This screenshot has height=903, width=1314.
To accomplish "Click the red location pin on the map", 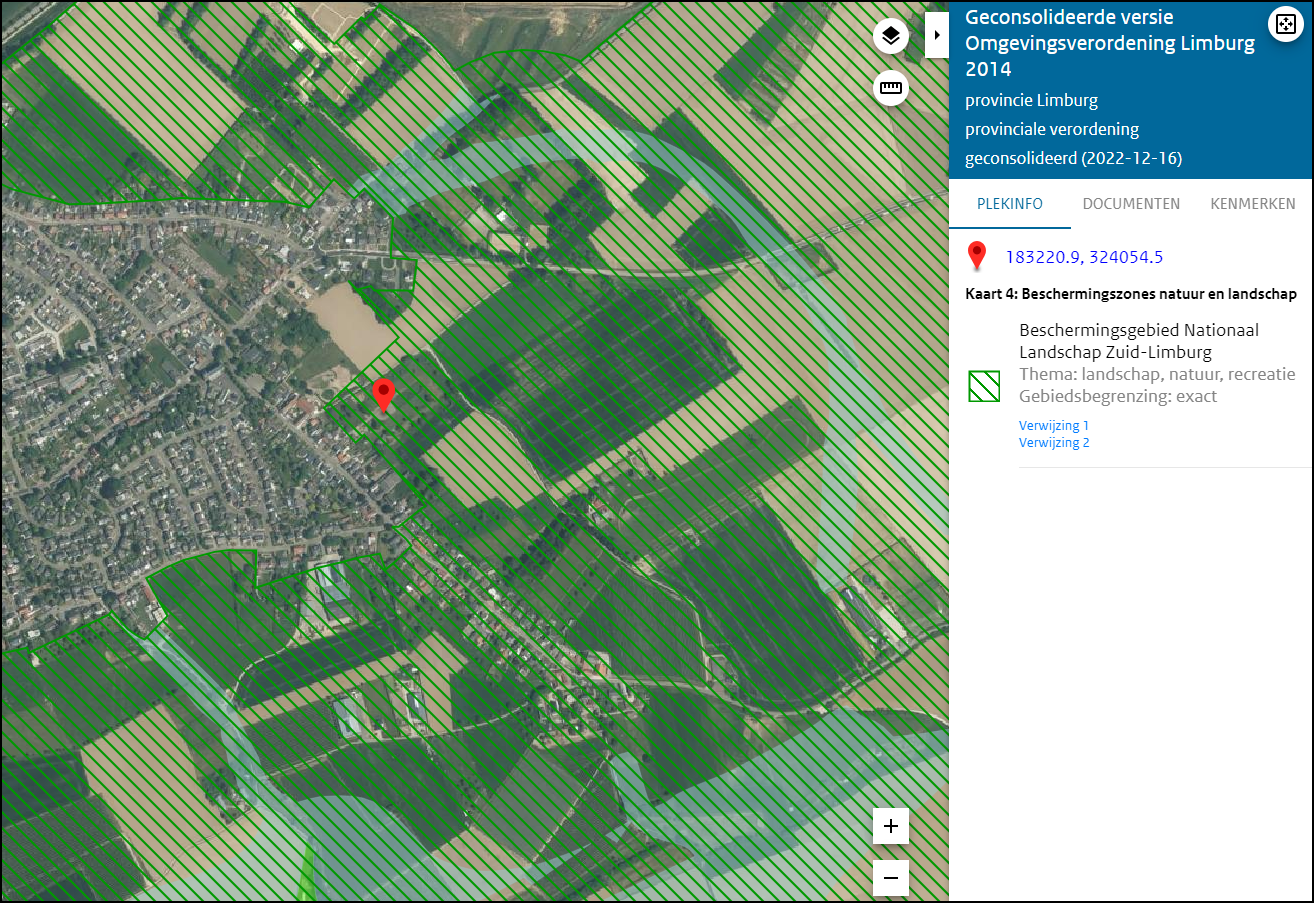I will click(x=383, y=396).
